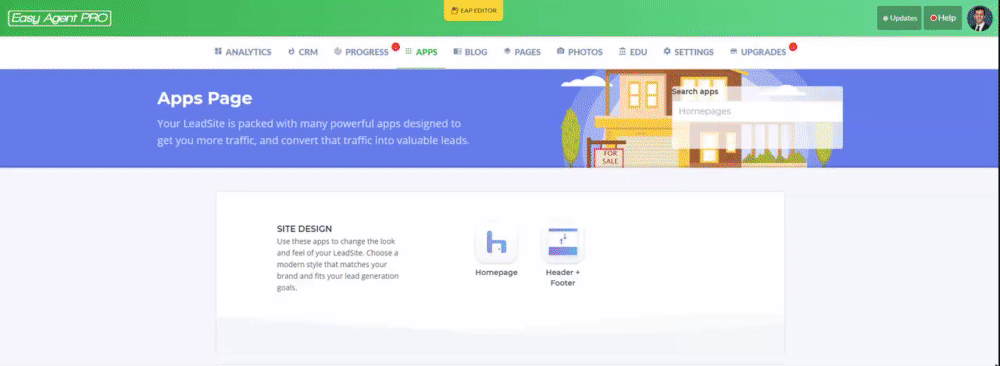Select the Apps tab
Image resolution: width=1000 pixels, height=366 pixels.
click(x=422, y=52)
